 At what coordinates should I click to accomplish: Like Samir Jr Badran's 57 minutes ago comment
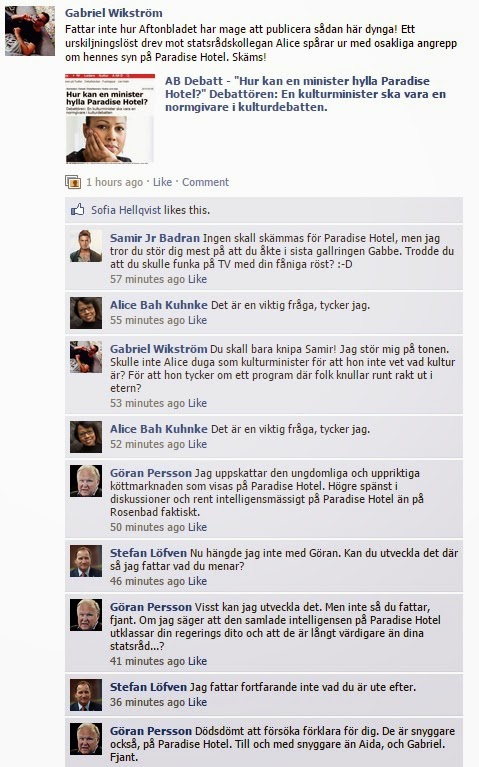[x=198, y=279]
